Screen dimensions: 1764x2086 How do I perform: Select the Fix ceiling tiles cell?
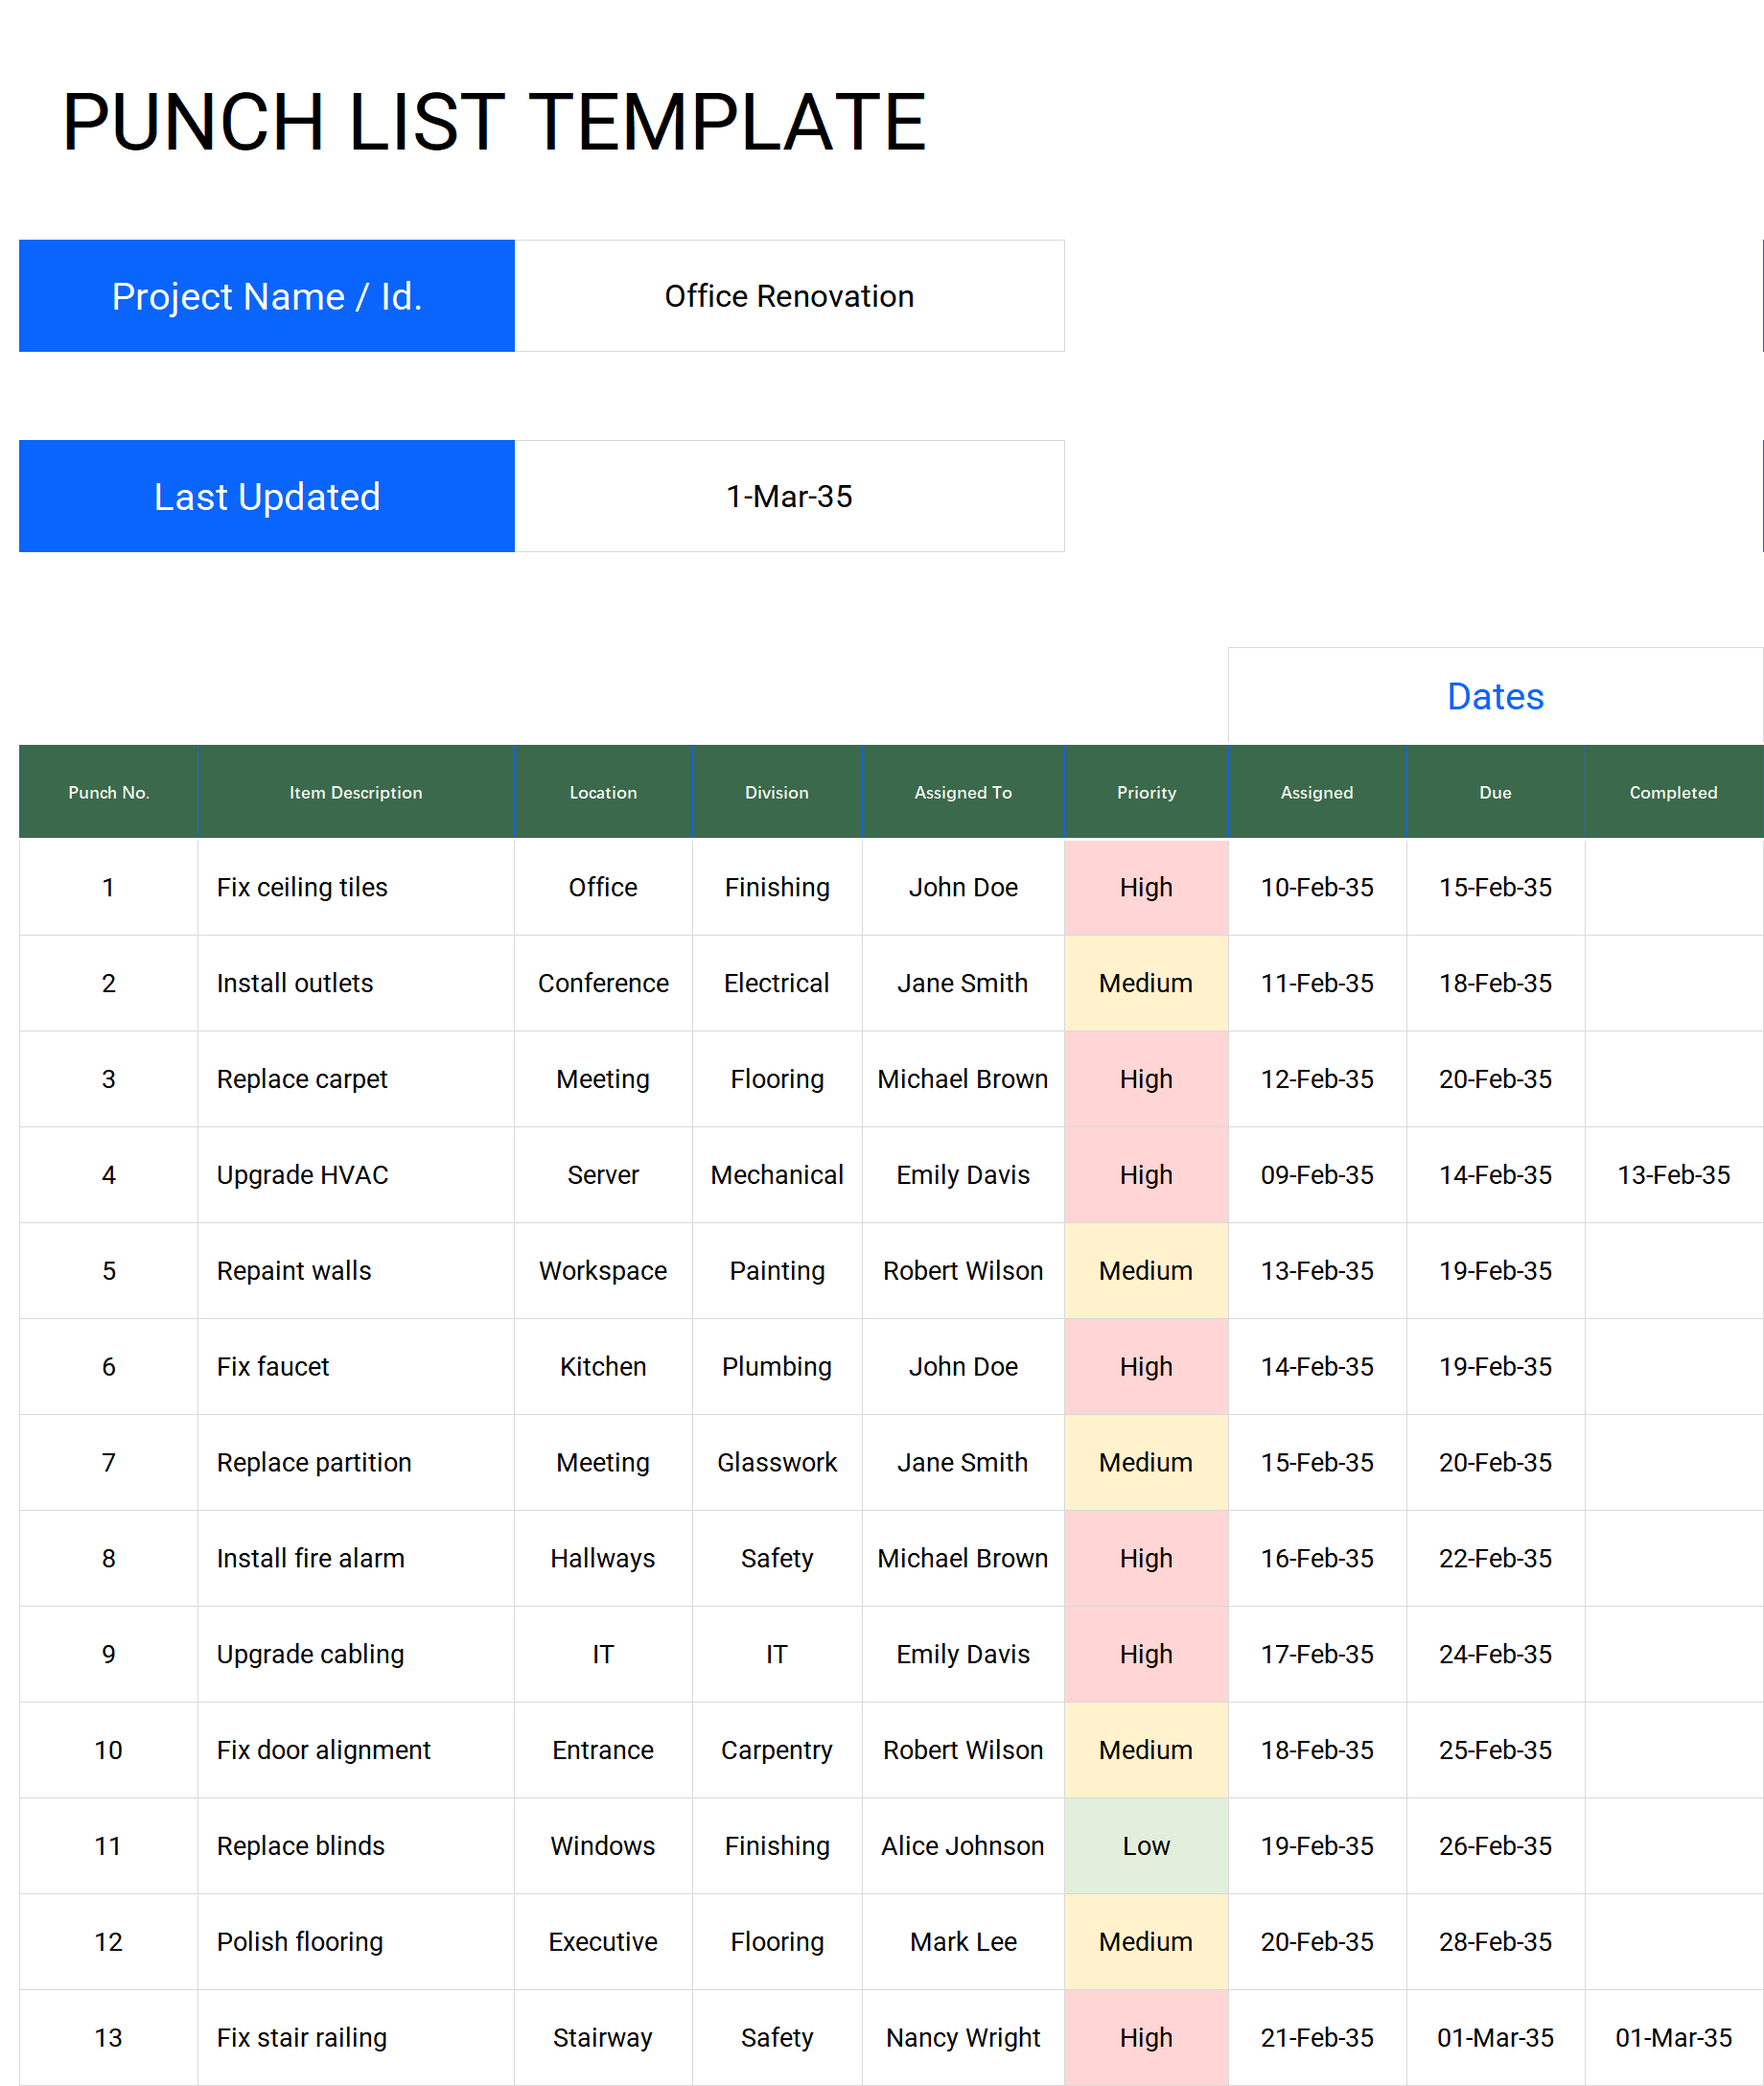click(x=356, y=887)
